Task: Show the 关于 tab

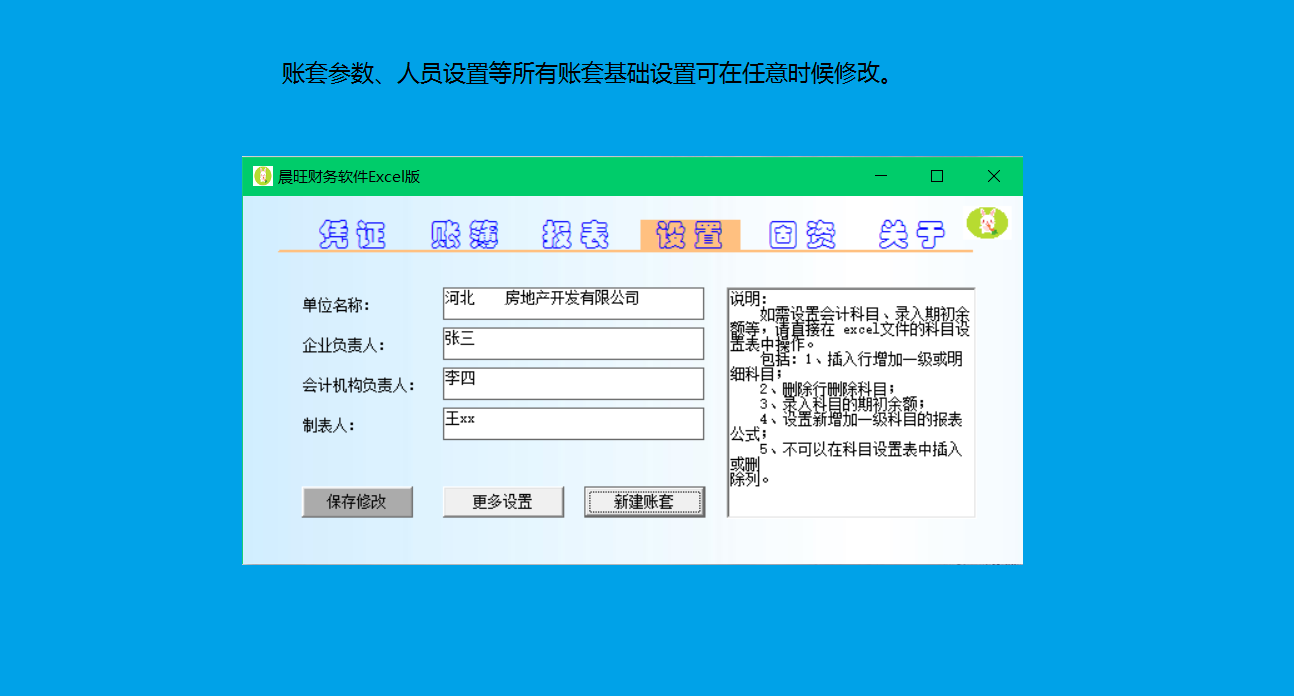Action: pyautogui.click(x=912, y=235)
